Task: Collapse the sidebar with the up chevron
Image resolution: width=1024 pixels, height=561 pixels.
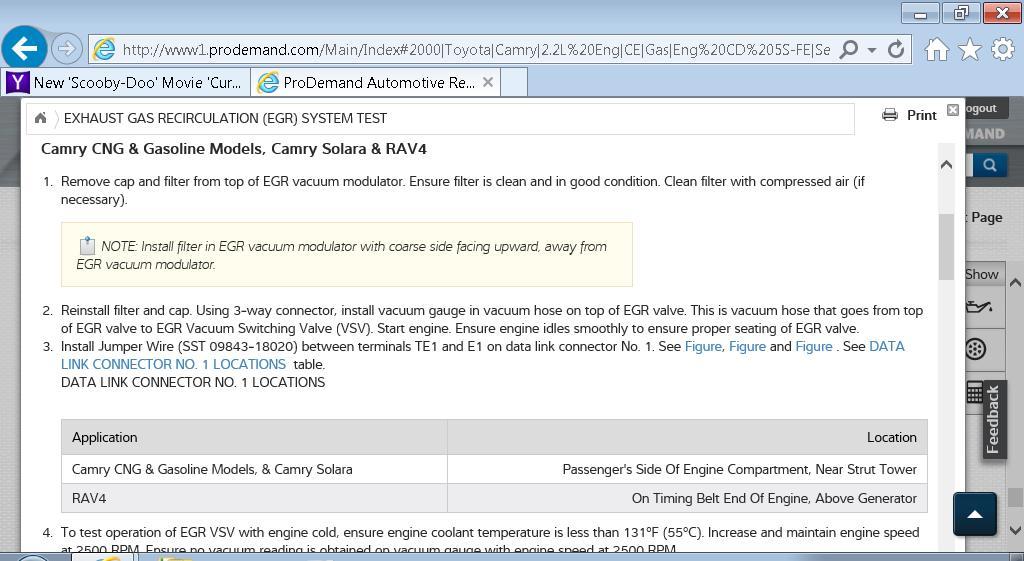Action: tap(1015, 283)
